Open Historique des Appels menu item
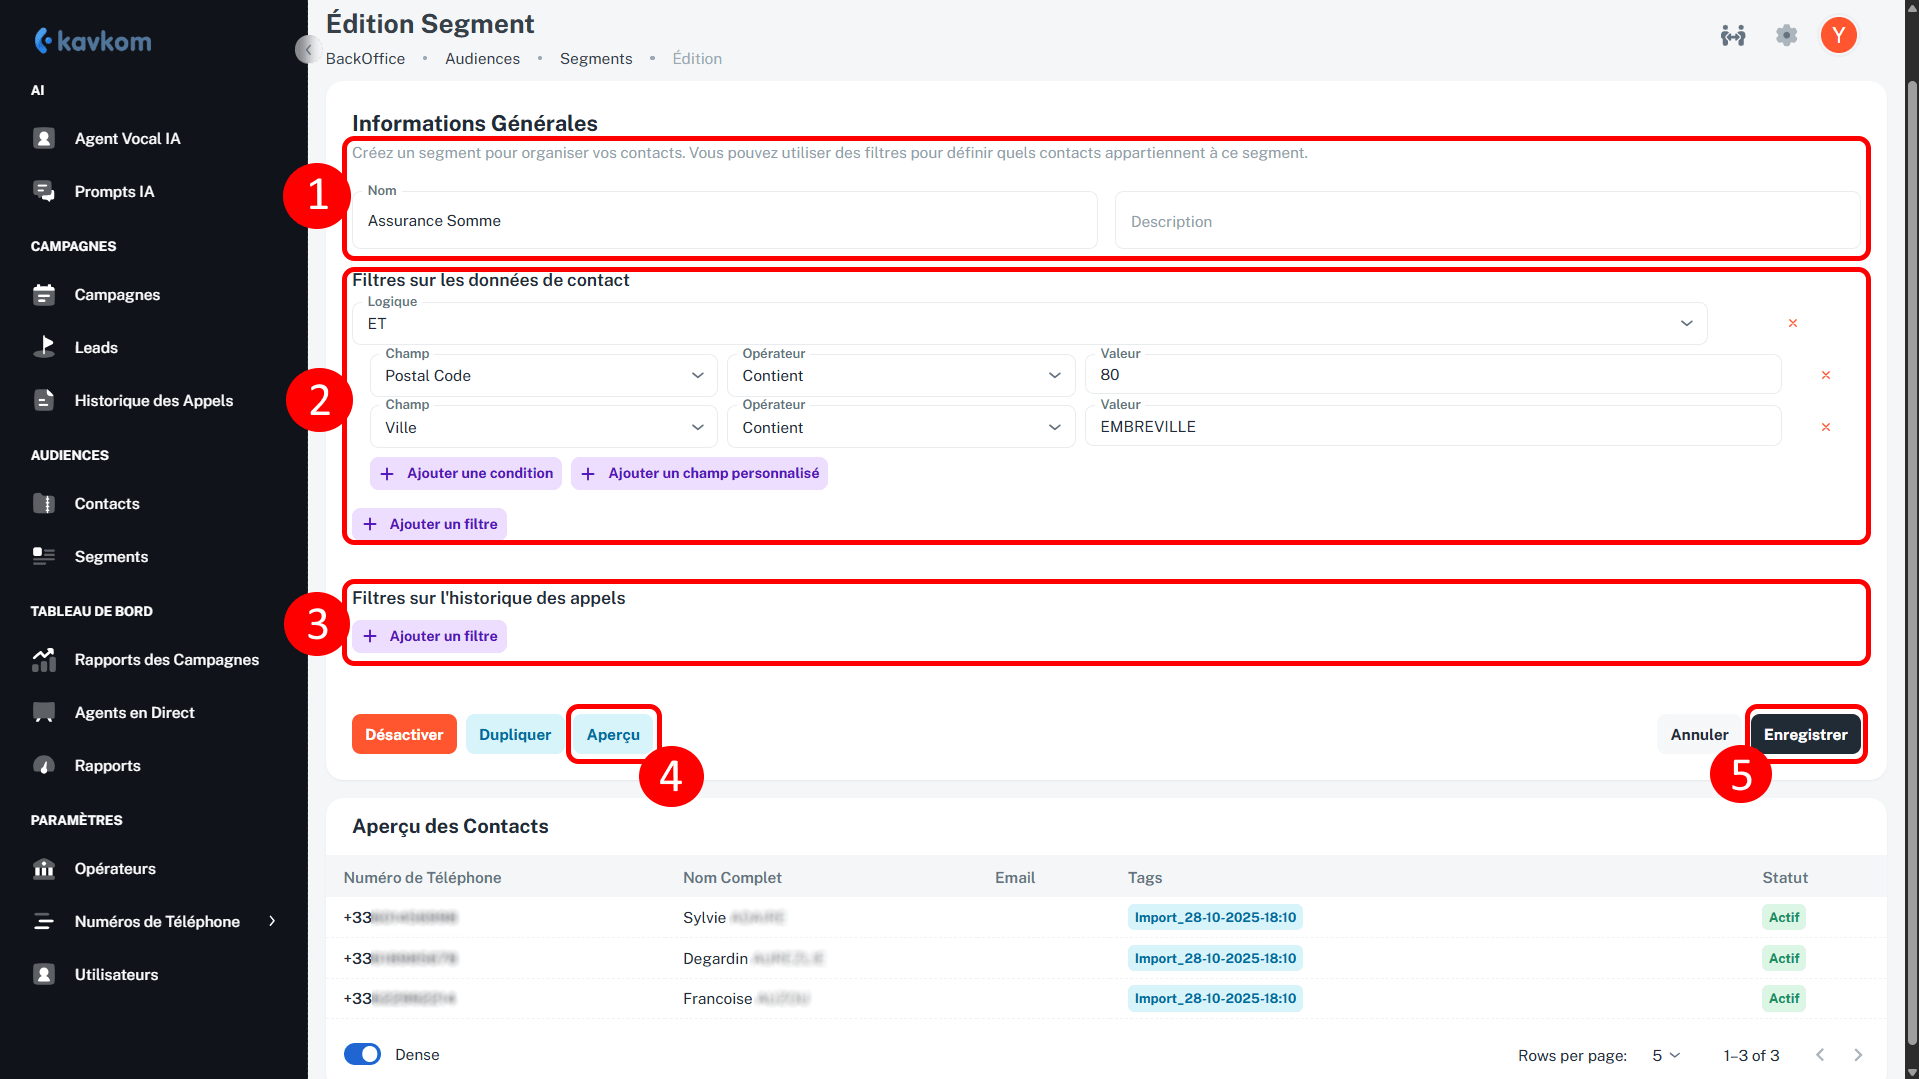This screenshot has height=1079, width=1919. tap(153, 401)
